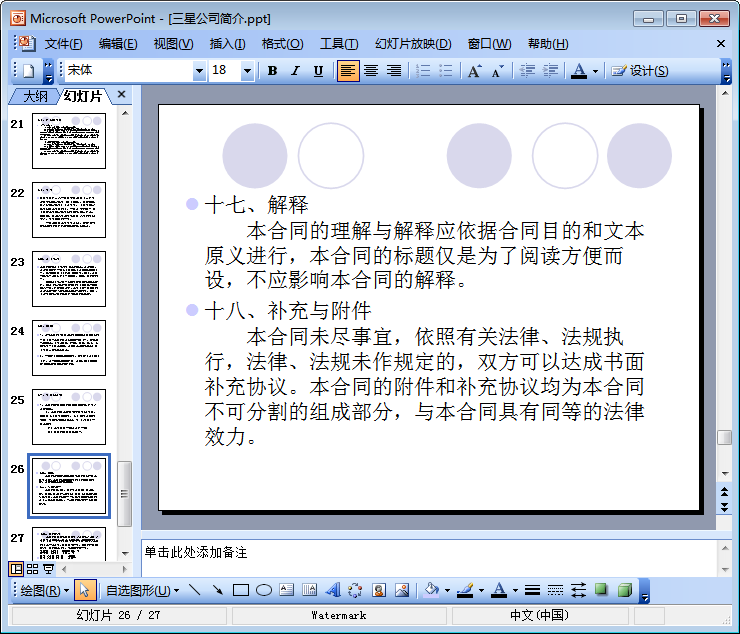
Task: Toggle underline formatting
Action: coord(318,71)
